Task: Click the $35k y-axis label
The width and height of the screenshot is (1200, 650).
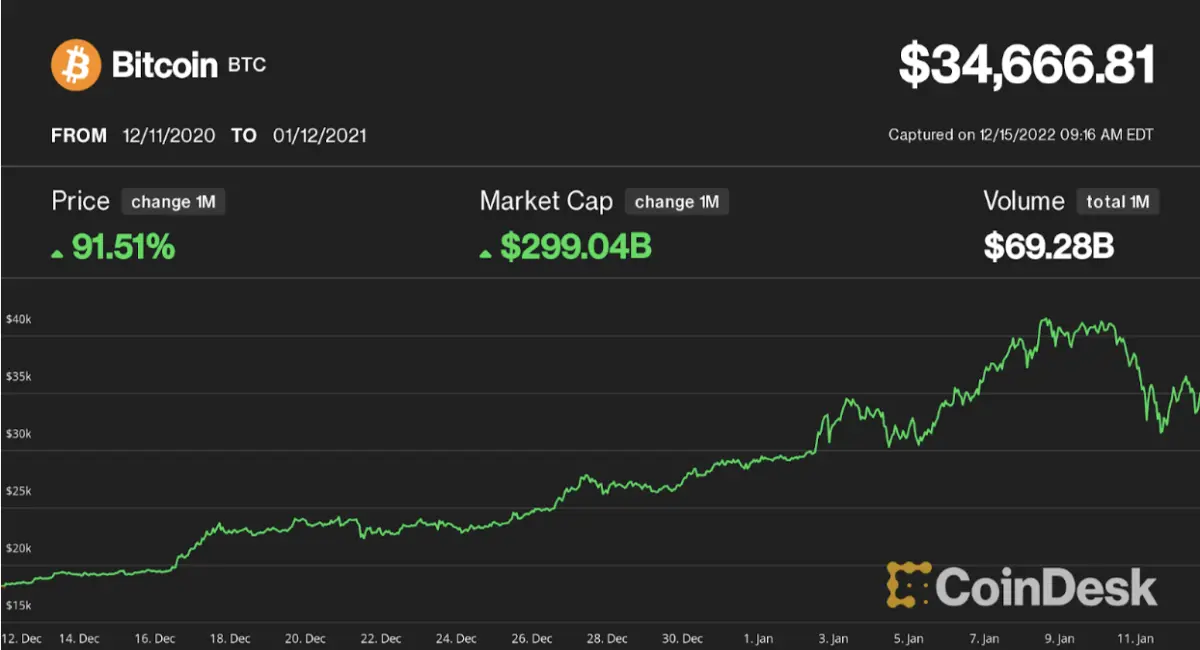Action: 19,377
